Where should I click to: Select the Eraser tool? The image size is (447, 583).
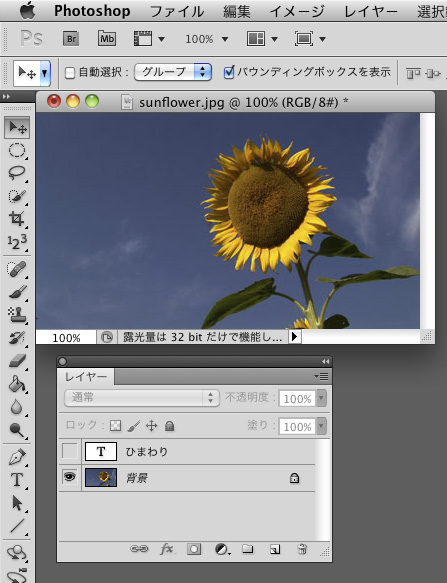tap(17, 361)
